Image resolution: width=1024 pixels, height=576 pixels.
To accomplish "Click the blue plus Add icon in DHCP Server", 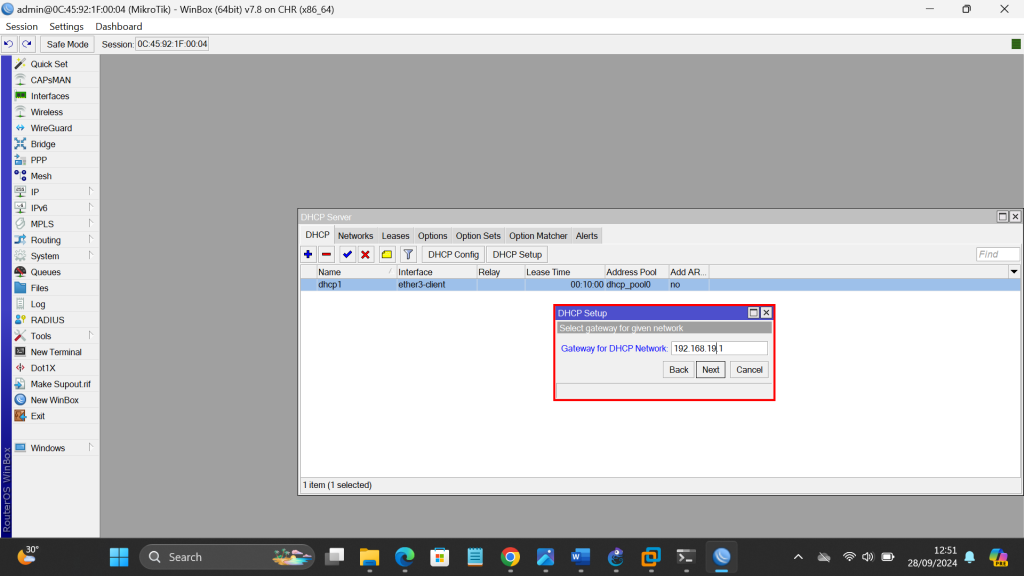I will [x=308, y=254].
